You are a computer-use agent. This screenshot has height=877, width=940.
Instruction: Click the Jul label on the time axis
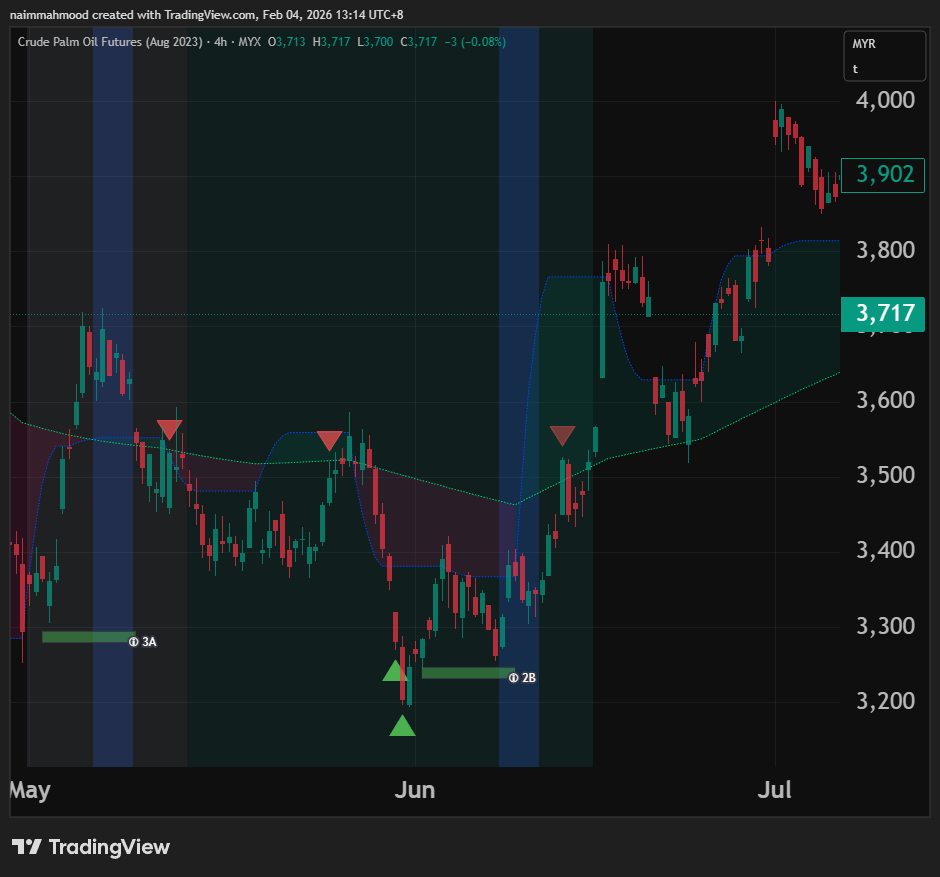click(x=774, y=790)
